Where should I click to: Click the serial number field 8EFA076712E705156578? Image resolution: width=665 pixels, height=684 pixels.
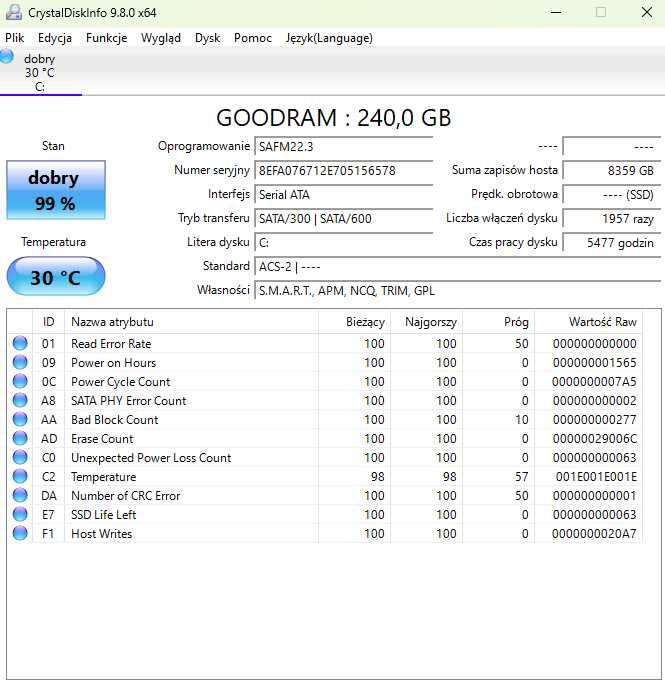click(x=344, y=171)
